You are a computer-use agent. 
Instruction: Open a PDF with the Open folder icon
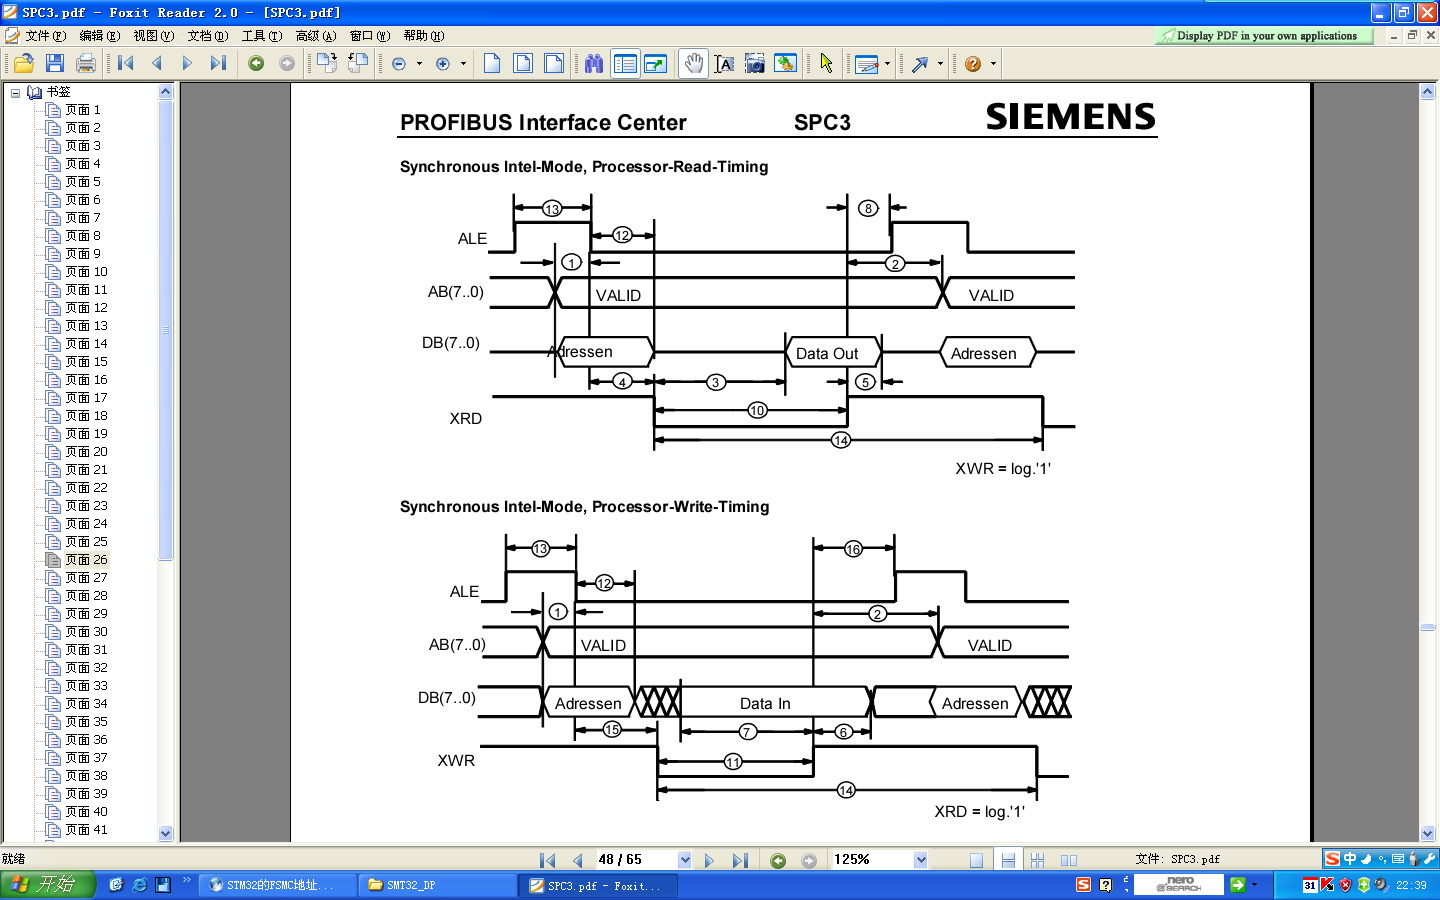(24, 63)
